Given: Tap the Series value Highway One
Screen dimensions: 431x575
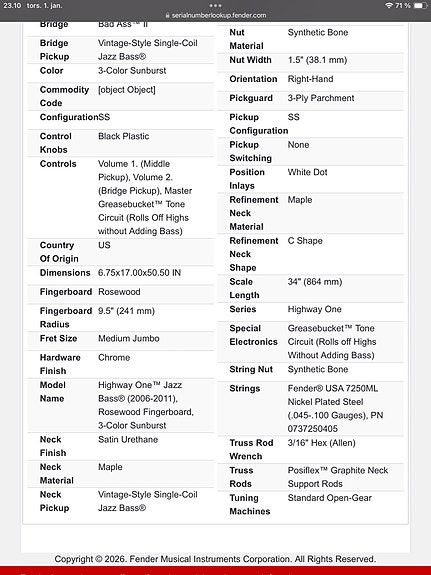Looking at the screenshot, I should coord(314,309).
